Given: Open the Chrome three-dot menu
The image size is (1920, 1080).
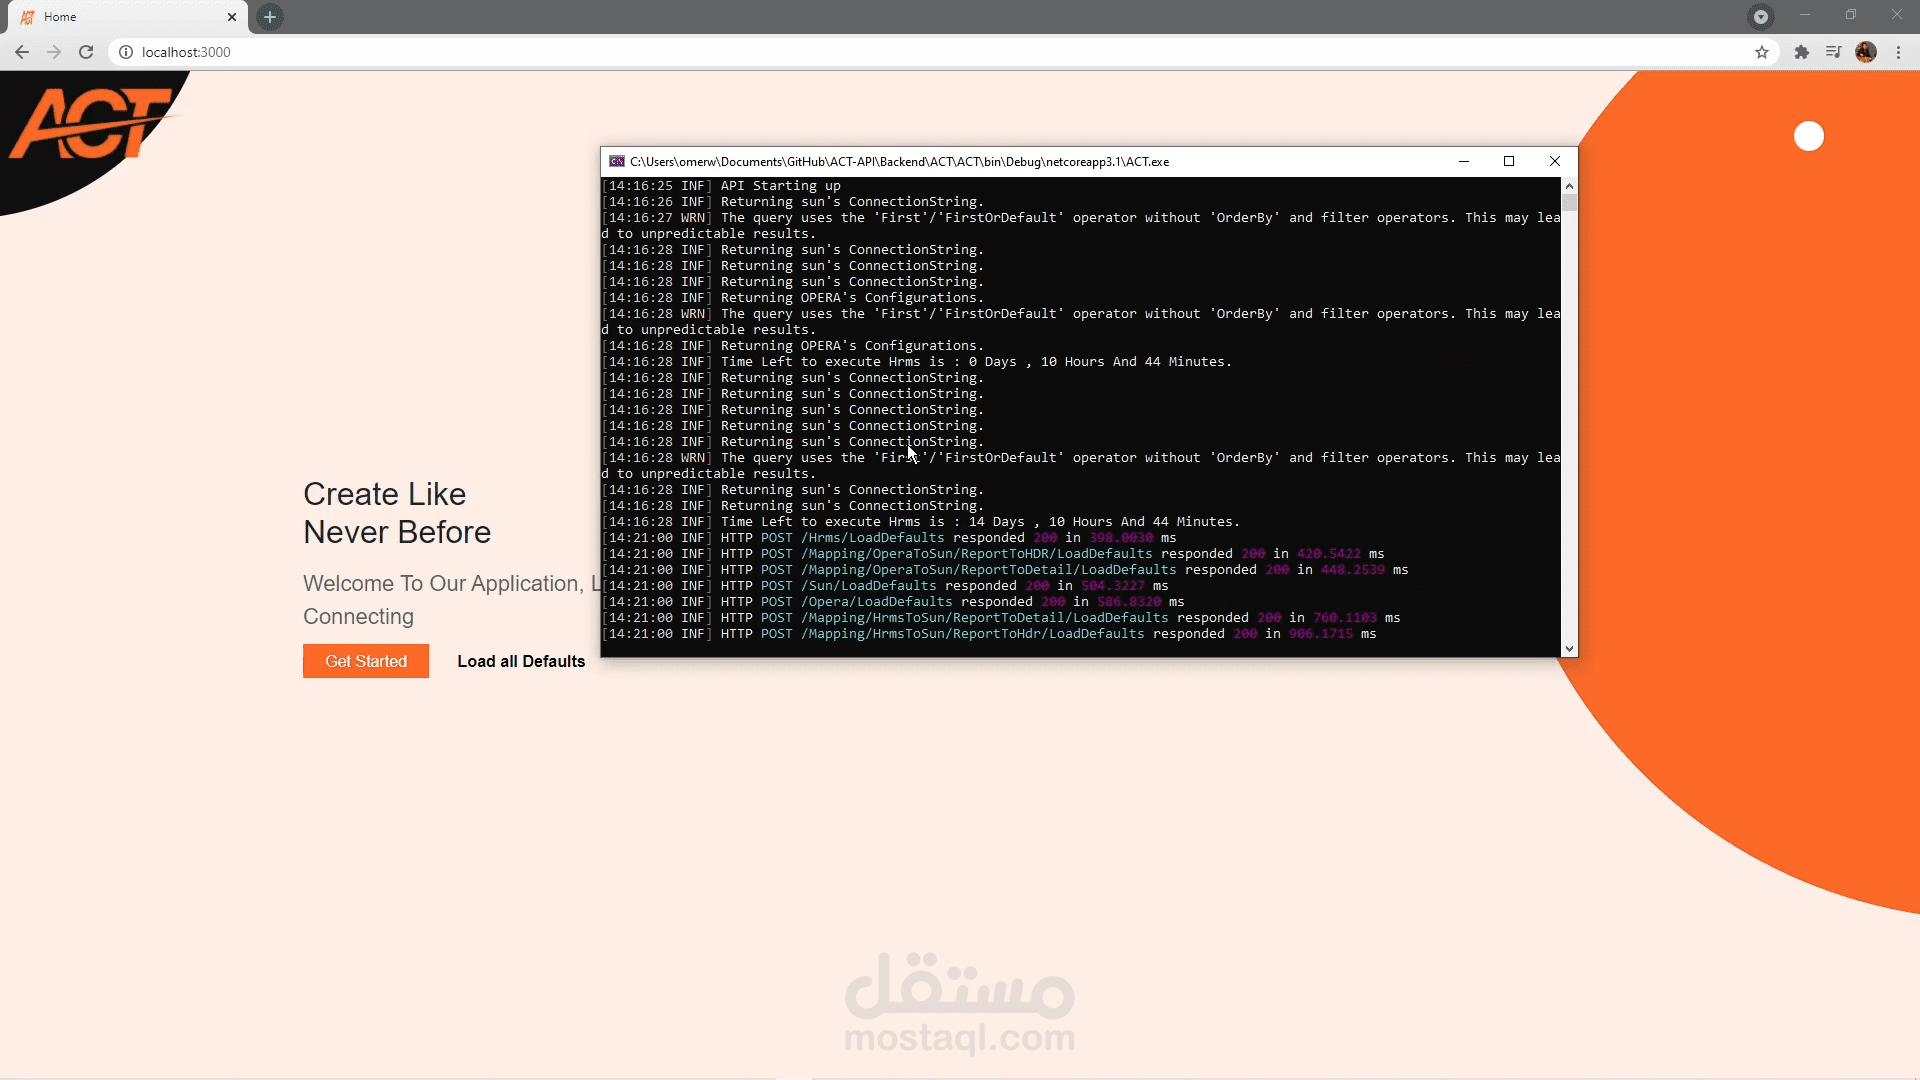Looking at the screenshot, I should 1899,52.
